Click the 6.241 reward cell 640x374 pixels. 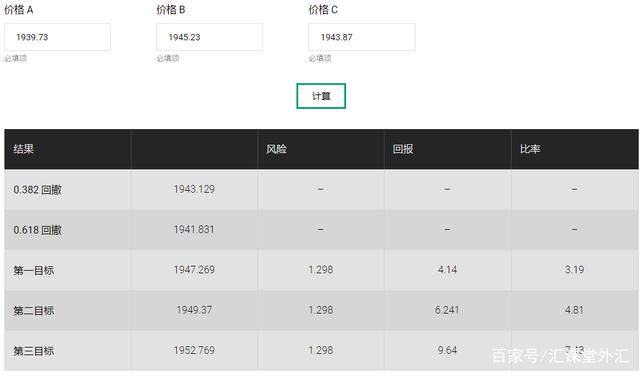(x=447, y=310)
